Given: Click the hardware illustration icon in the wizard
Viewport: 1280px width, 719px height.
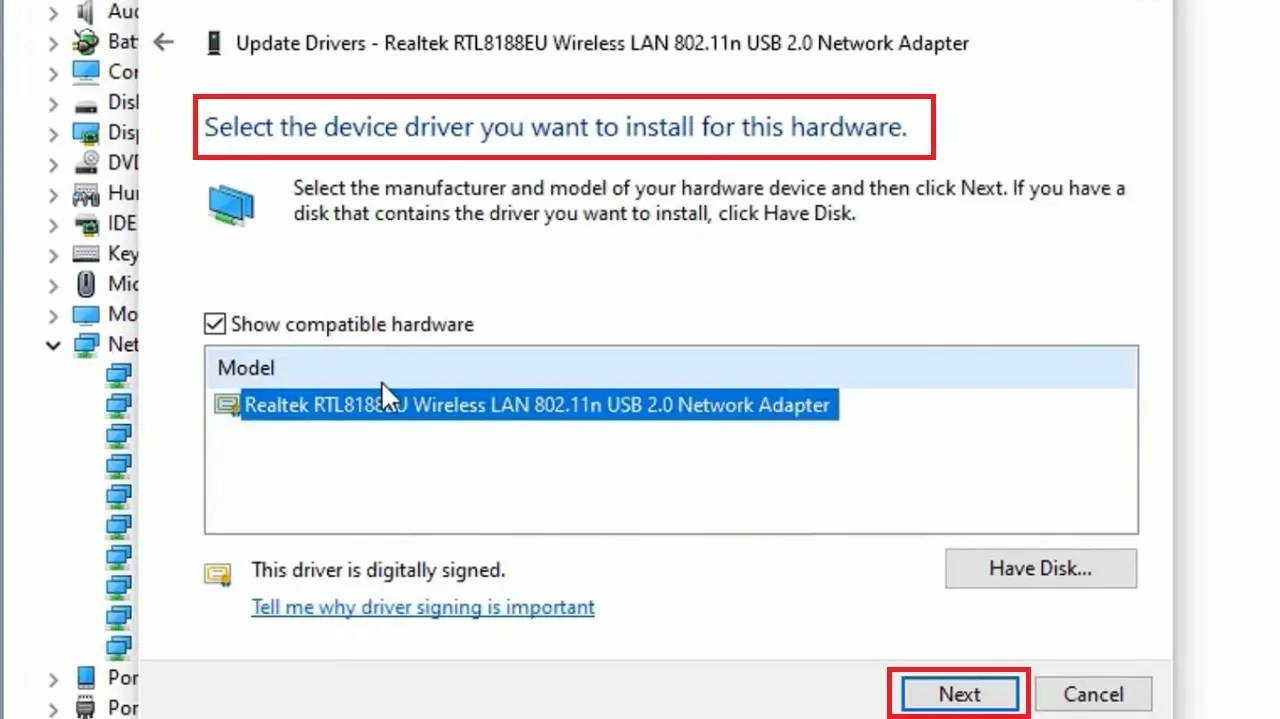Looking at the screenshot, I should 232,203.
